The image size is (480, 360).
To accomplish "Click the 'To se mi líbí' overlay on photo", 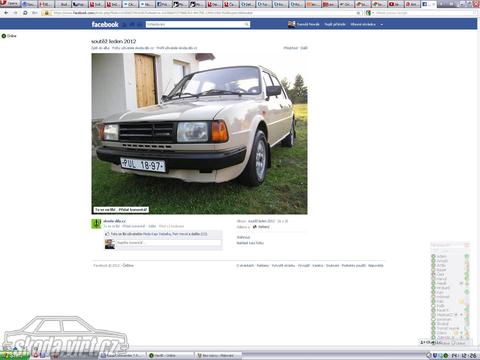I will point(105,210).
